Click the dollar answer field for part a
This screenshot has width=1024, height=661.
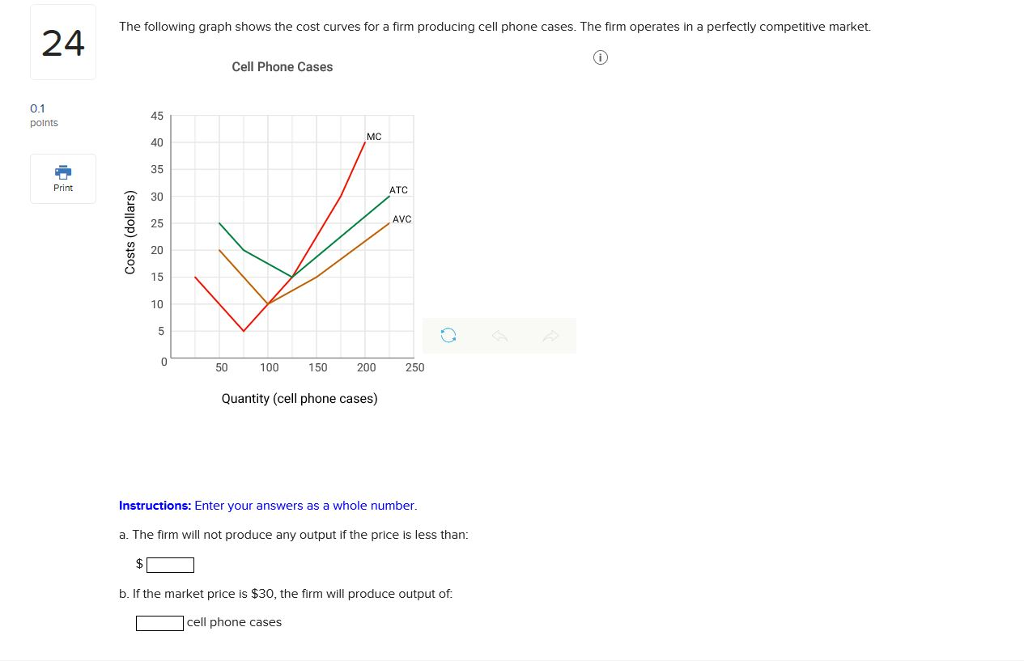pyautogui.click(x=169, y=564)
